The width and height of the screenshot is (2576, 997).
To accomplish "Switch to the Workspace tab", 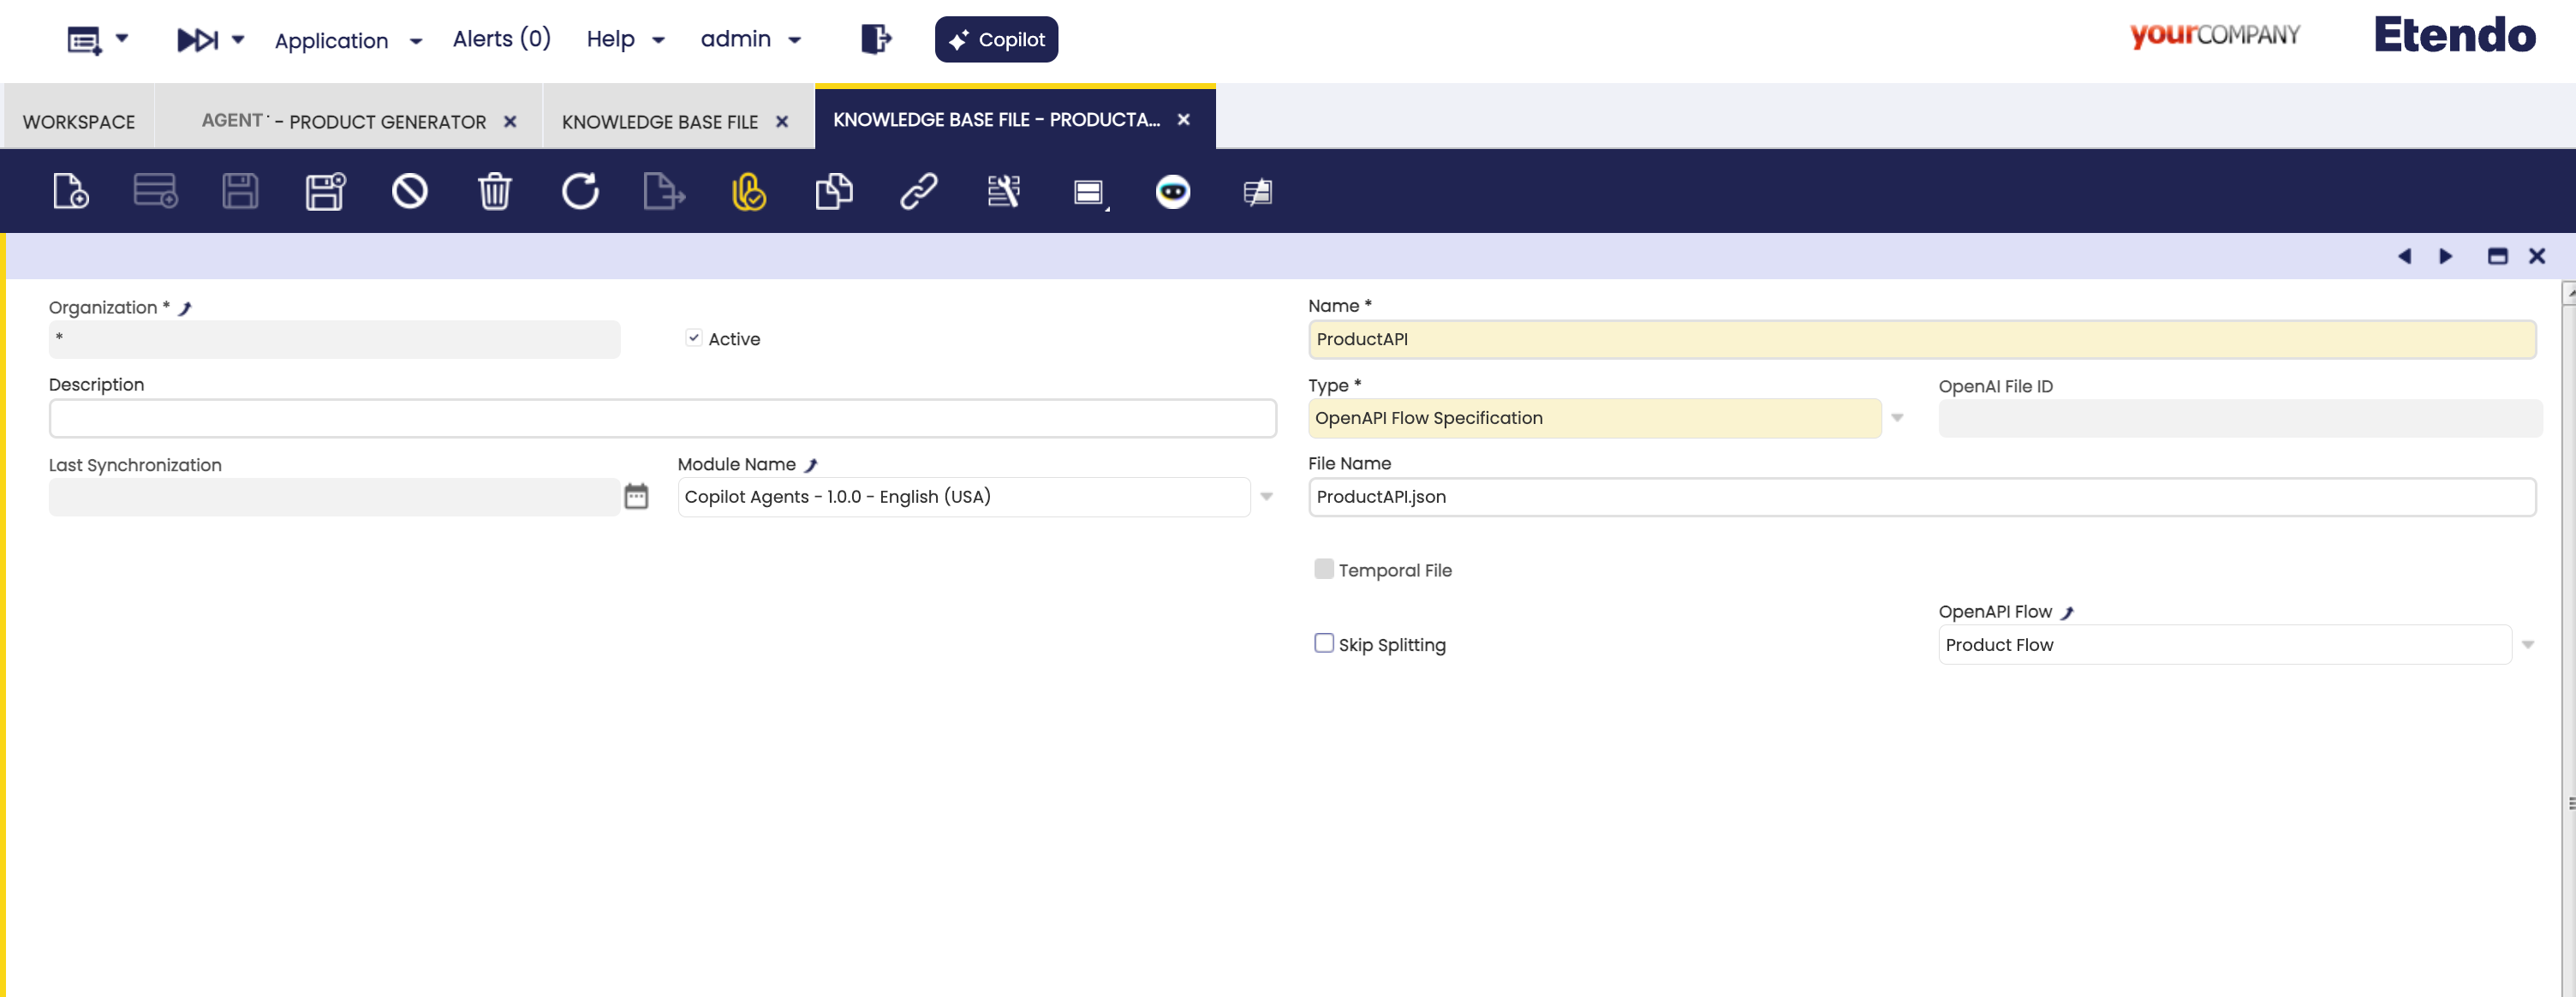I will (79, 121).
